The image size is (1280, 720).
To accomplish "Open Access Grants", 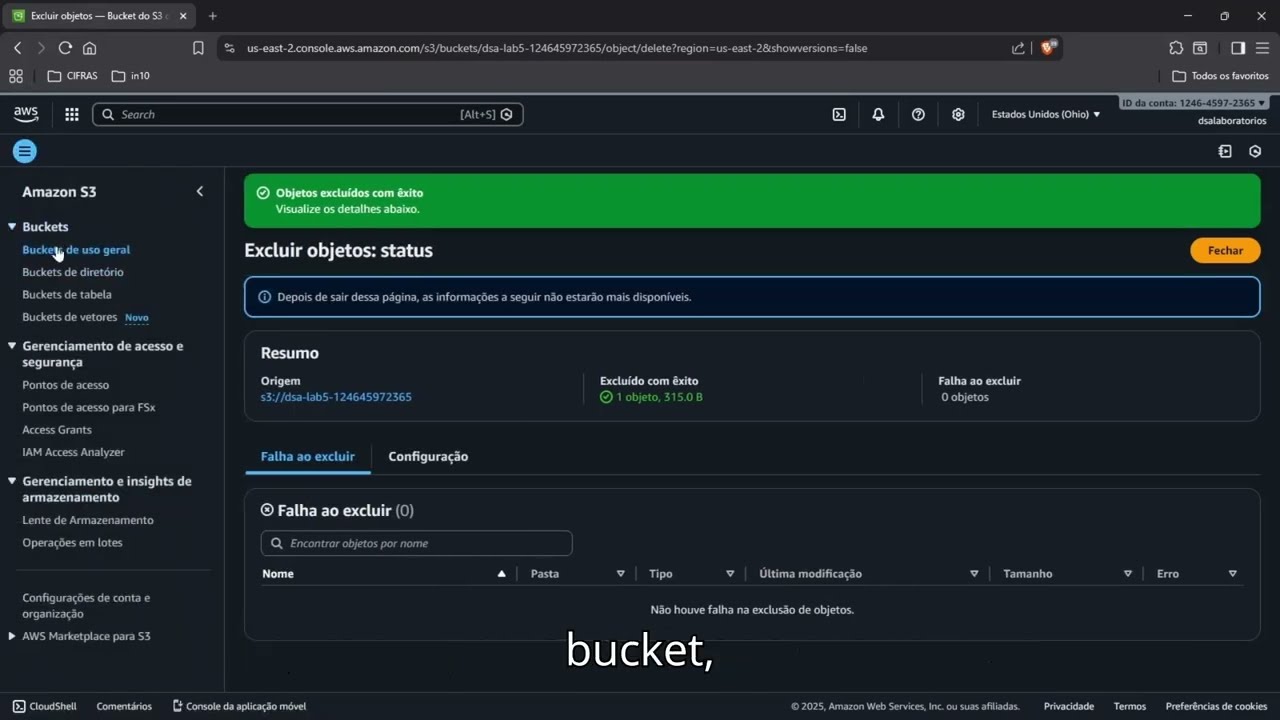I will coord(57,430).
